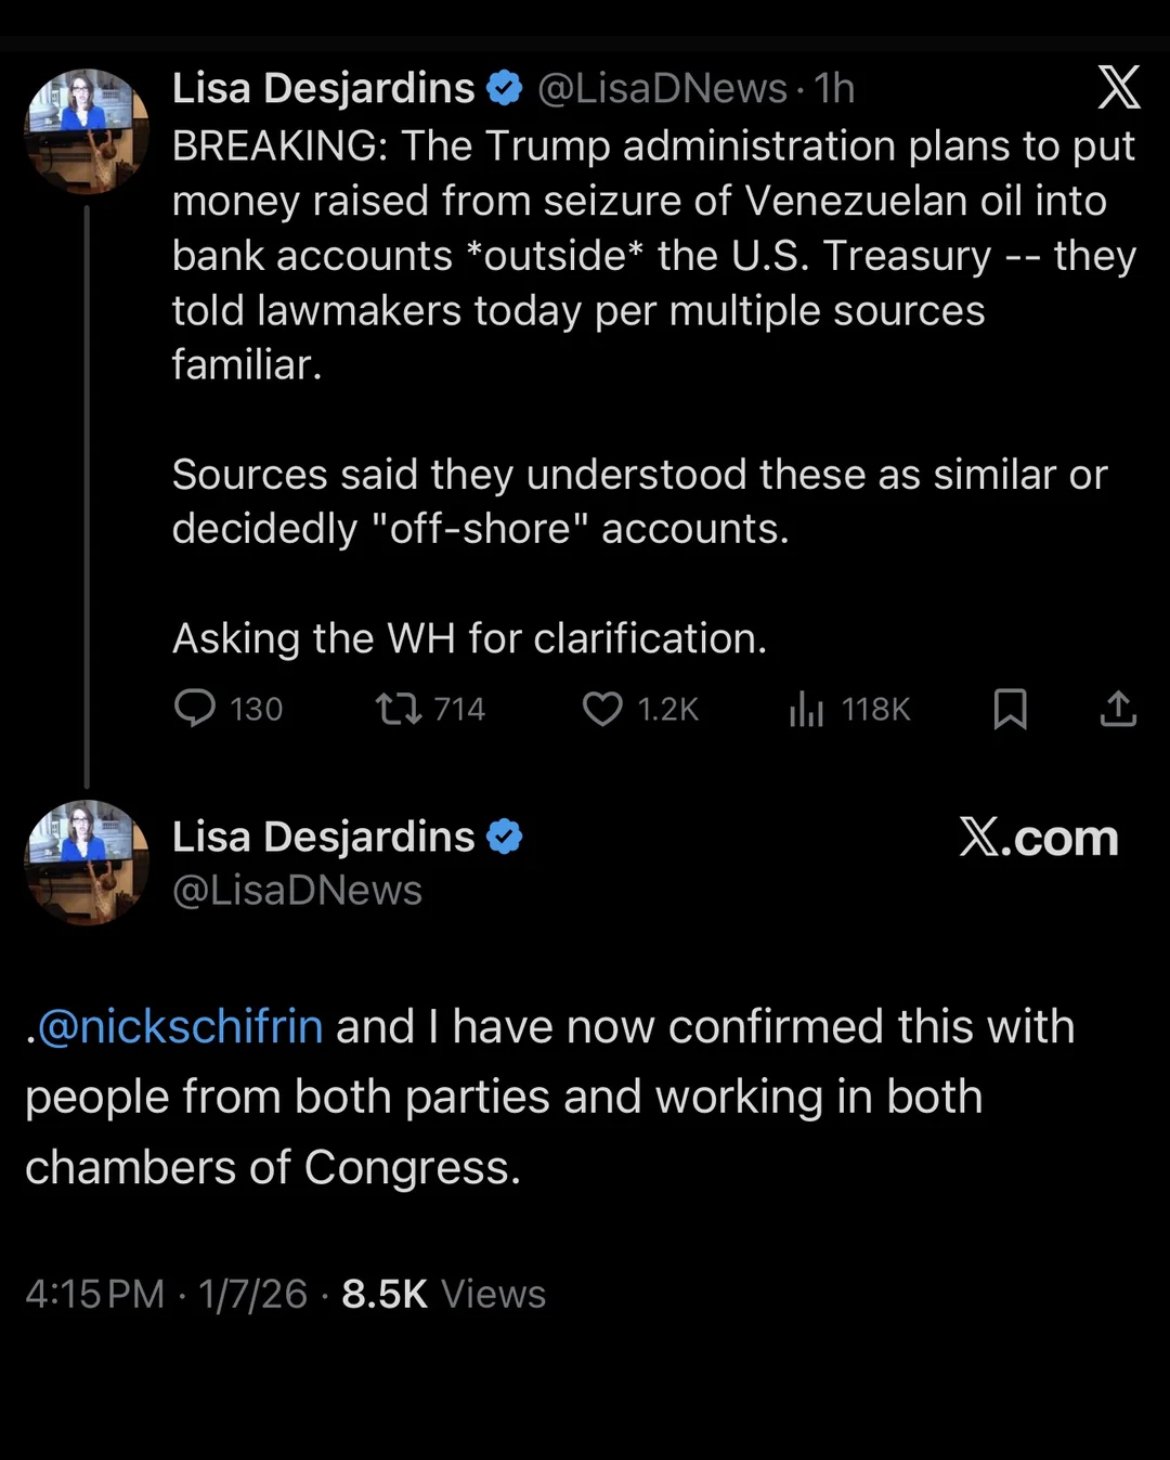Click the 1h time on top tweet
Screen dimensions: 1170x1460
click(834, 88)
